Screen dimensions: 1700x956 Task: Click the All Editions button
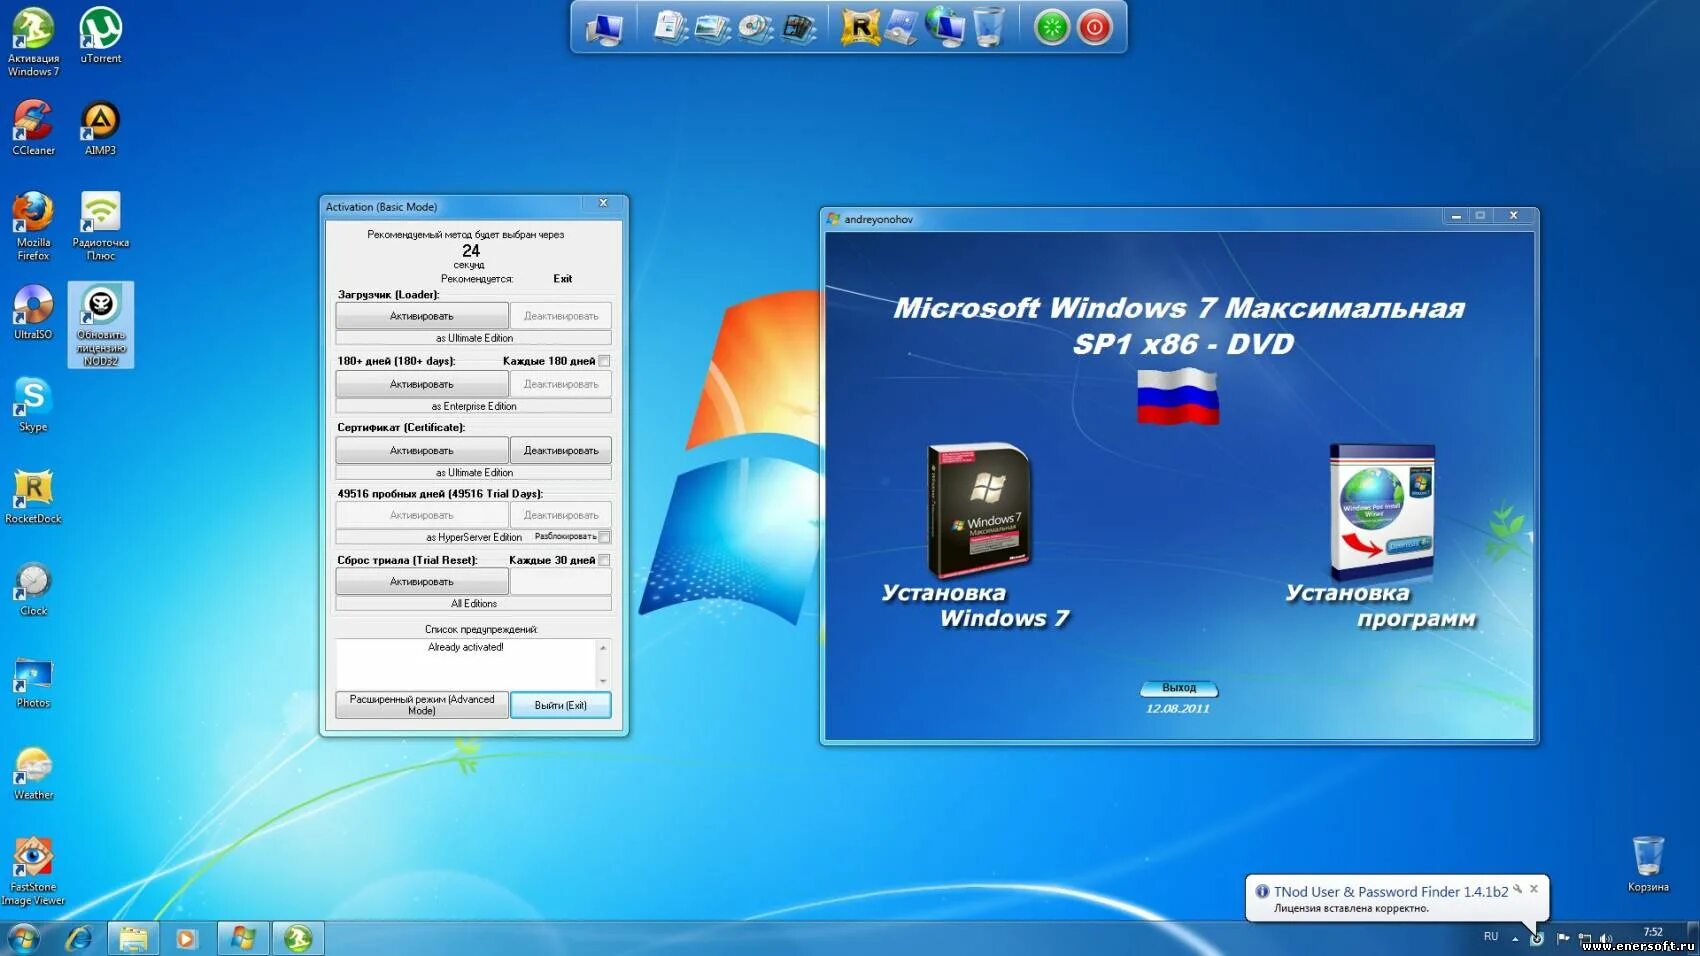(474, 604)
